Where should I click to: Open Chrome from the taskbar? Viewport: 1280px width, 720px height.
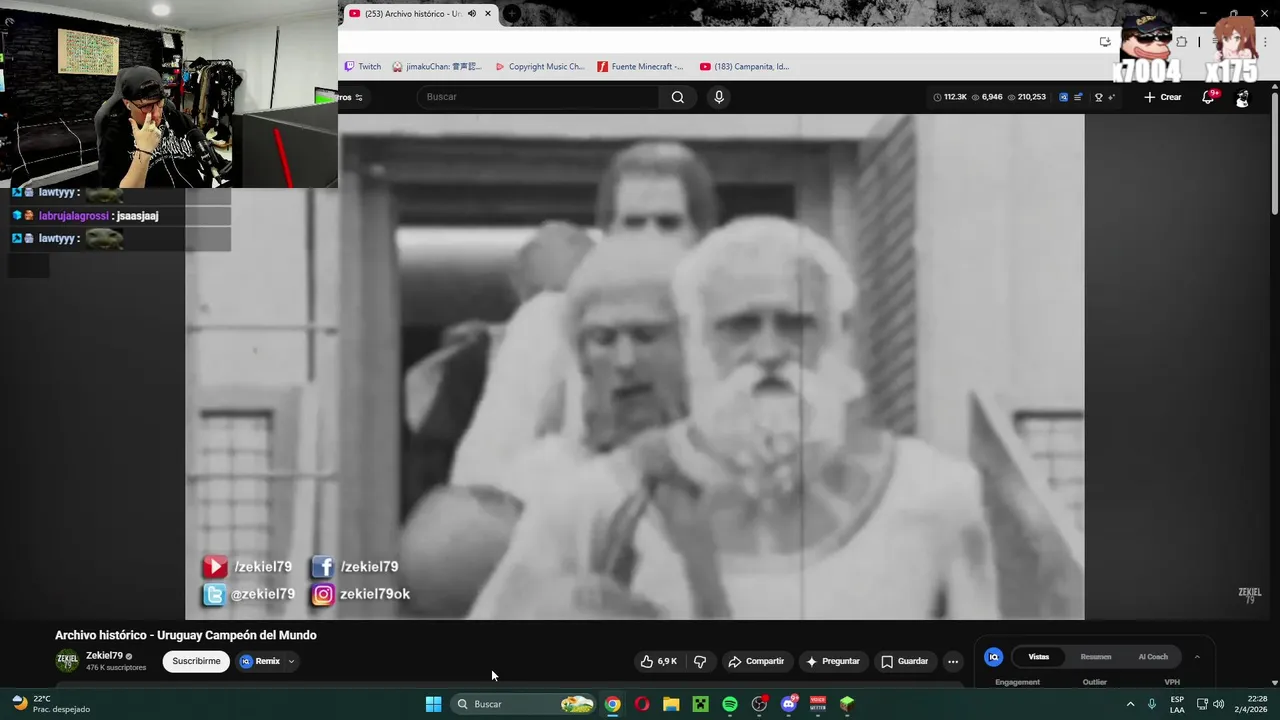[612, 704]
